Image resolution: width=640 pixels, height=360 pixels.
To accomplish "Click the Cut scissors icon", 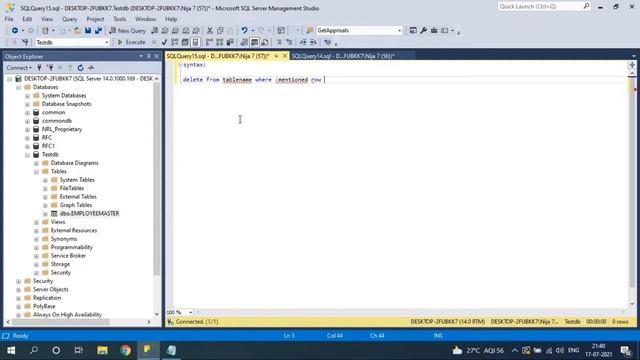I will [x=210, y=31].
